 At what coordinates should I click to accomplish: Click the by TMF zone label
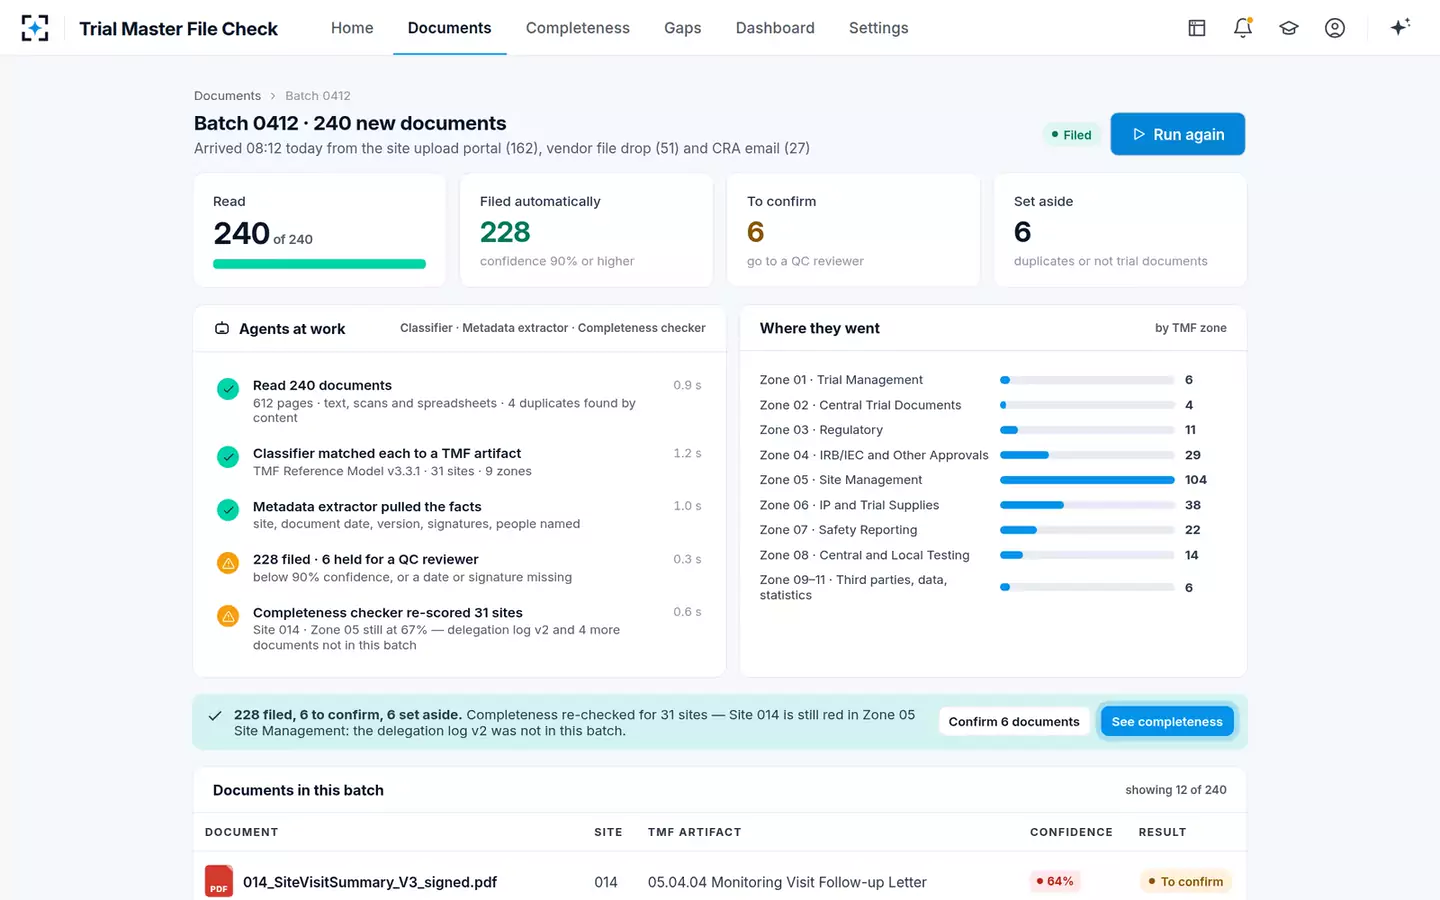point(1191,328)
